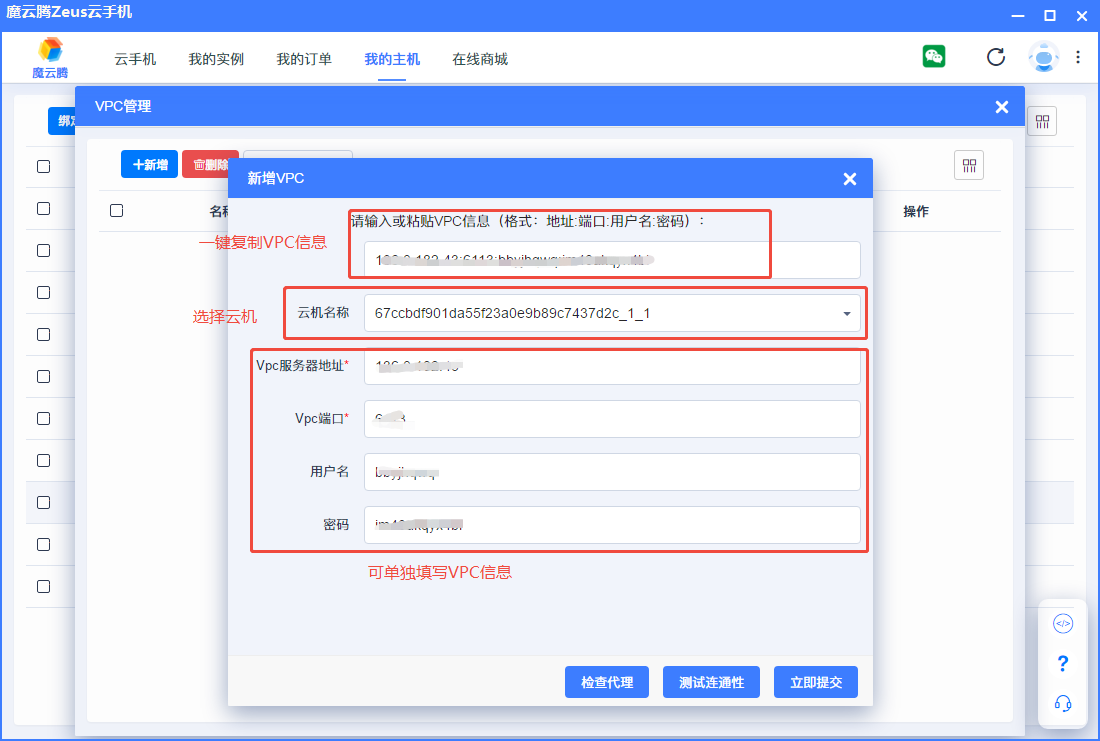
Task: Open the help question mark icon
Action: click(1063, 664)
